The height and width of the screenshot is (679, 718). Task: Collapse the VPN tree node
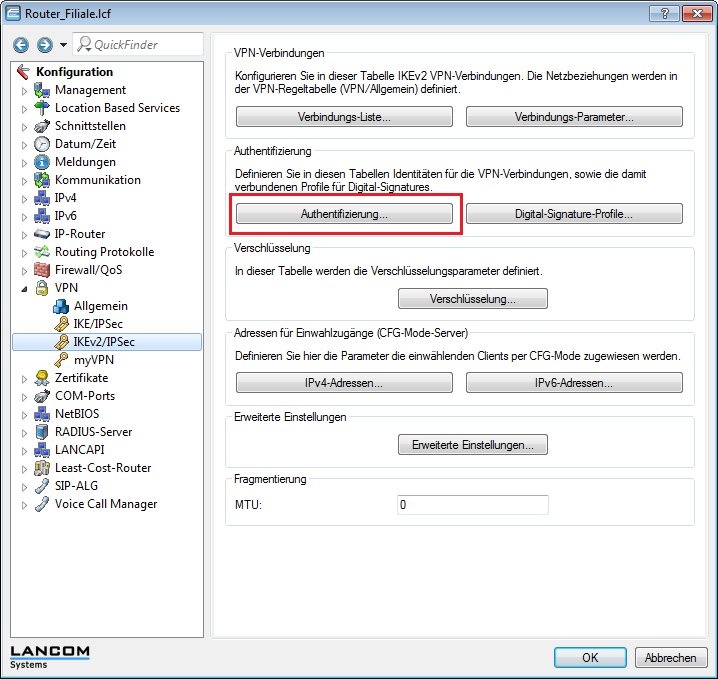click(25, 288)
